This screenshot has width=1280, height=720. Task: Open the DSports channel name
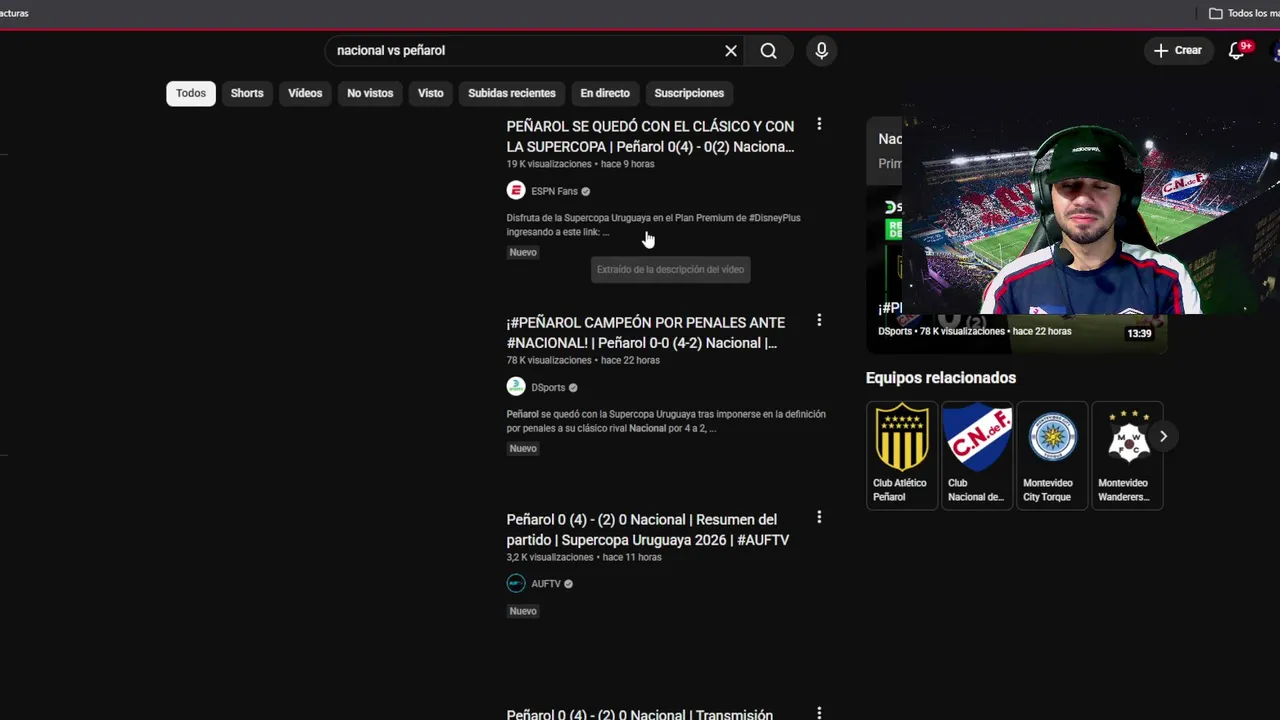click(548, 387)
